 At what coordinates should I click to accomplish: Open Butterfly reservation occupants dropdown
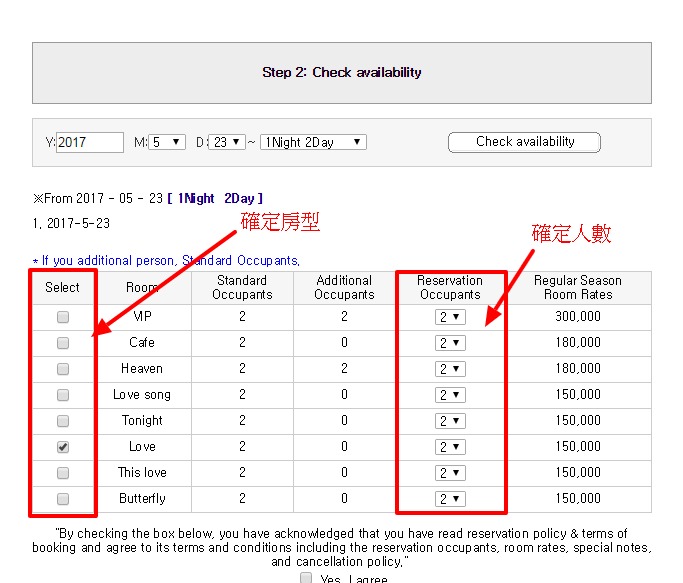point(450,499)
